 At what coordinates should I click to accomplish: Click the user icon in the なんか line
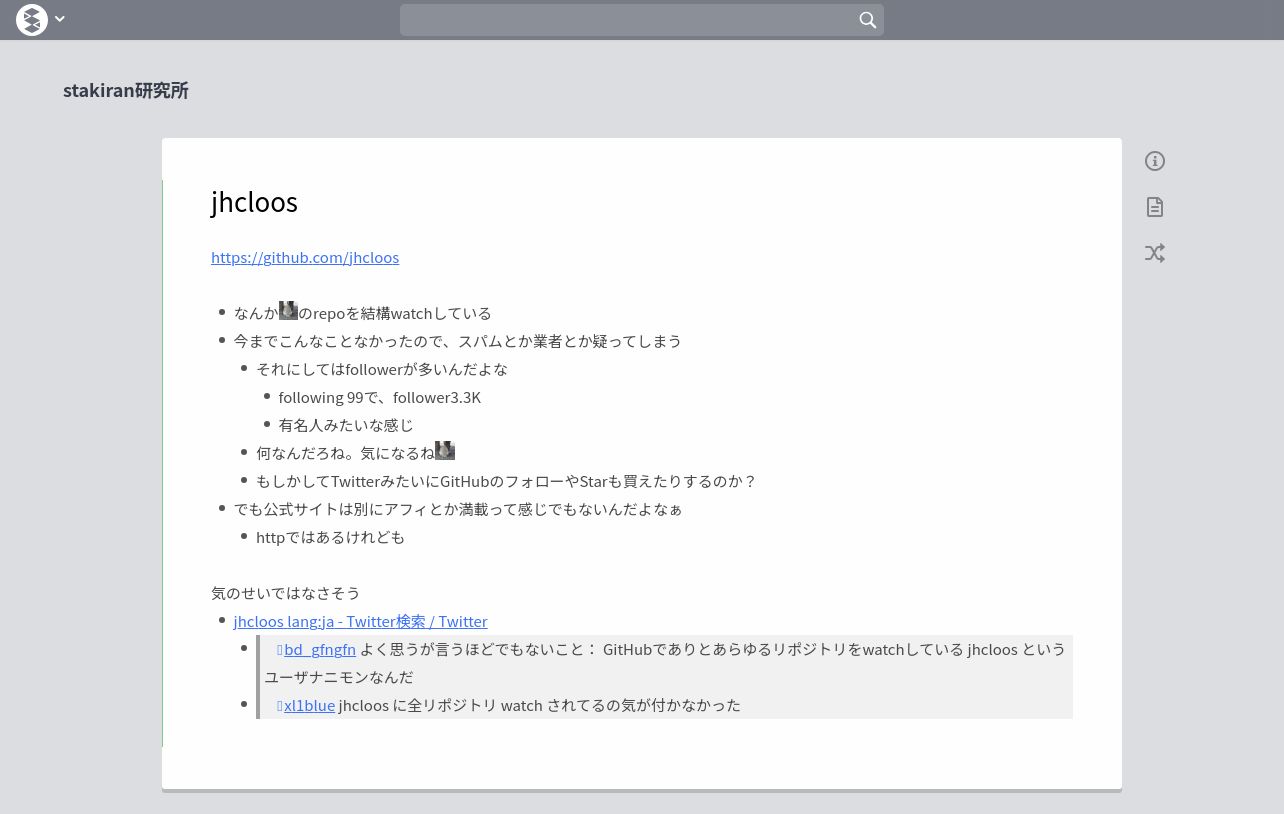(x=288, y=311)
